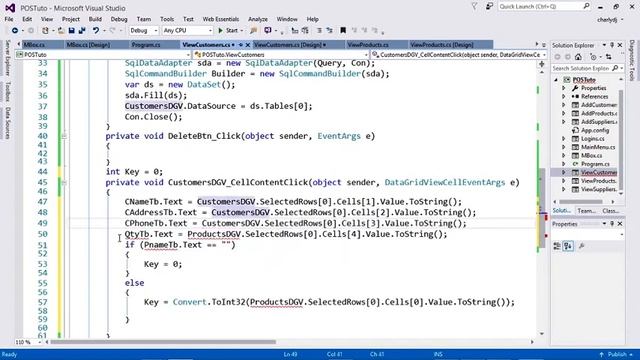Click the Sync with Active Document icon
The image size is (640, 360).
point(609,57)
